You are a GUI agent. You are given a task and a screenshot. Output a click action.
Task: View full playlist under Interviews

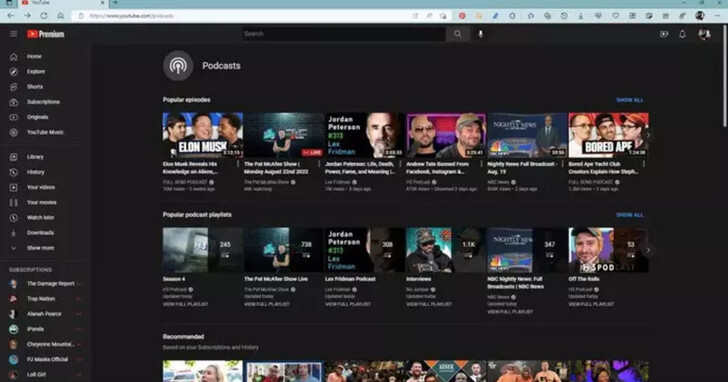(429, 304)
